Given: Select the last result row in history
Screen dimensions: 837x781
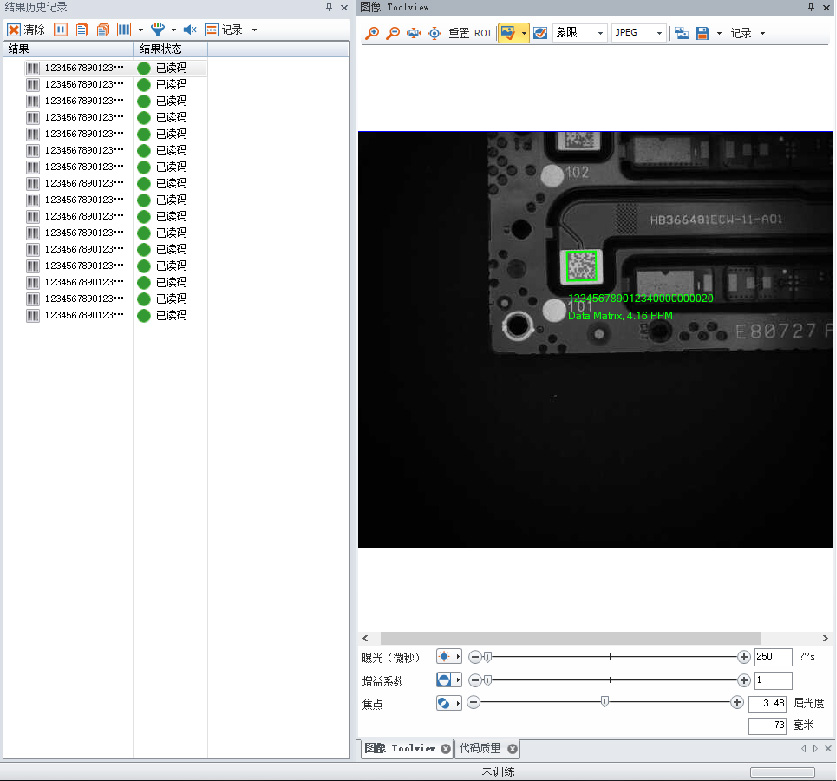Looking at the screenshot, I should [x=116, y=315].
